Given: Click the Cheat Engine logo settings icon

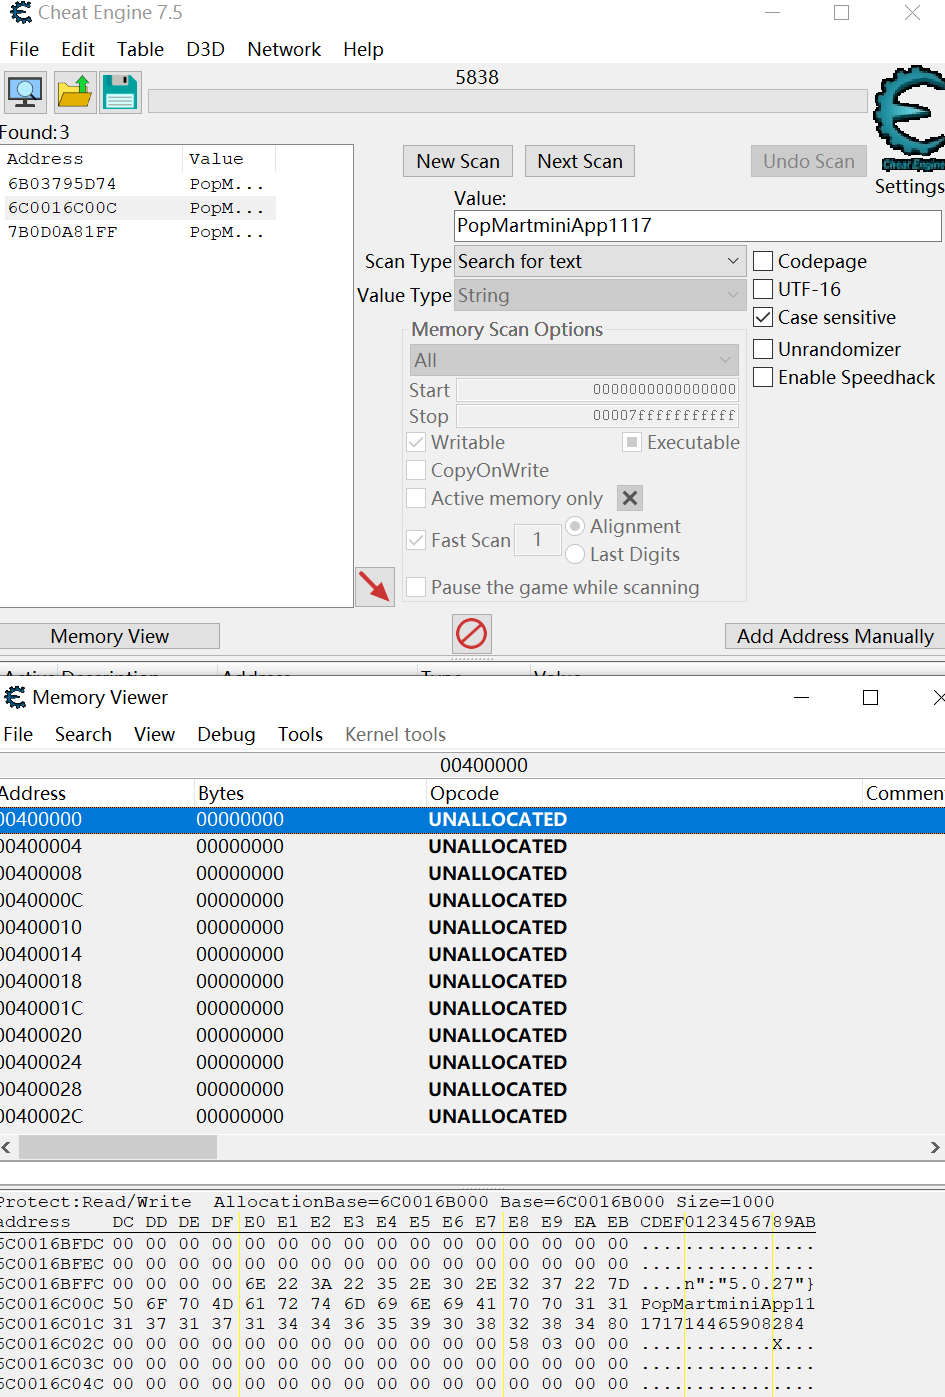Looking at the screenshot, I should (908, 120).
